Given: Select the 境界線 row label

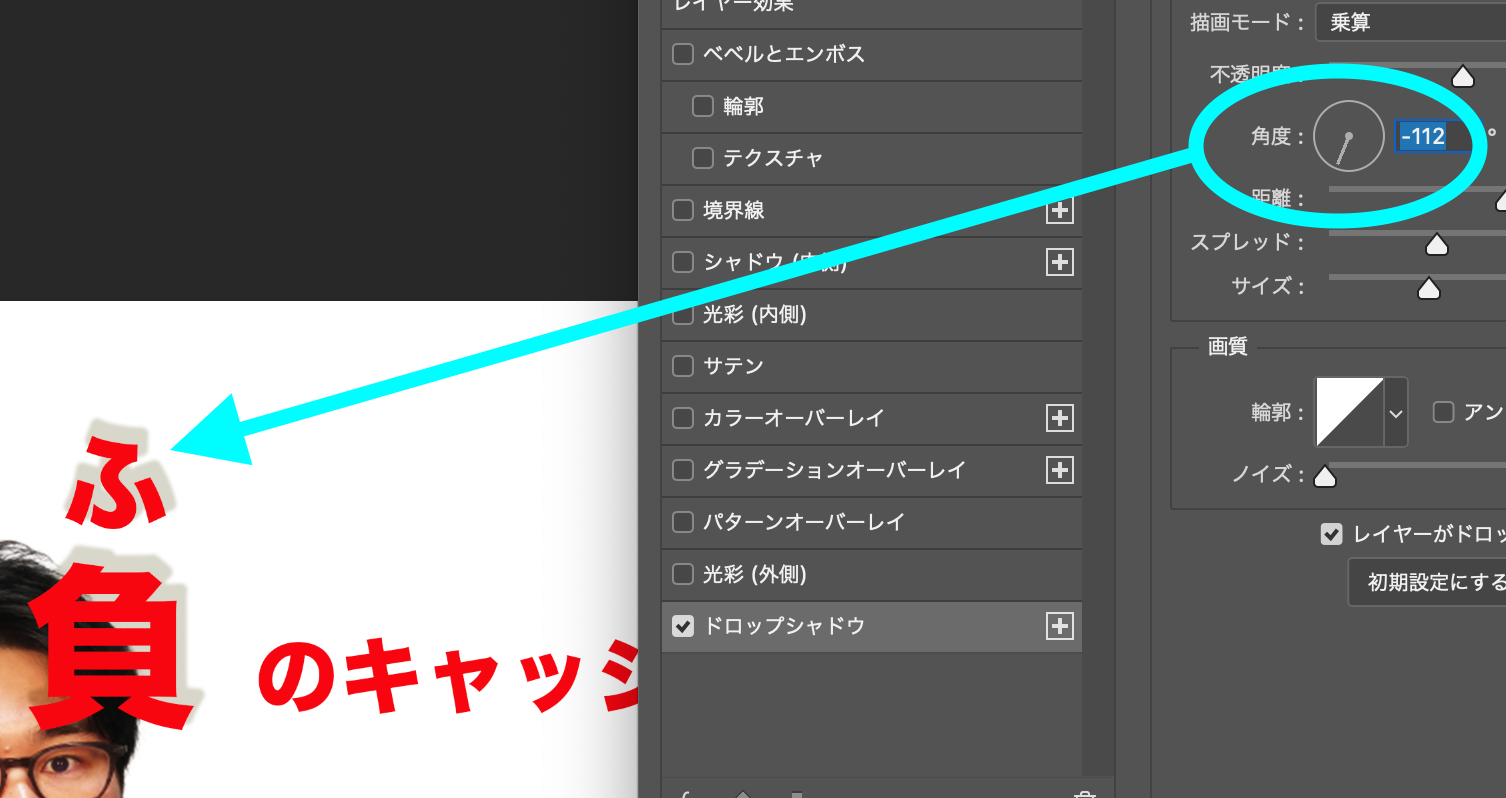Looking at the screenshot, I should (x=734, y=210).
